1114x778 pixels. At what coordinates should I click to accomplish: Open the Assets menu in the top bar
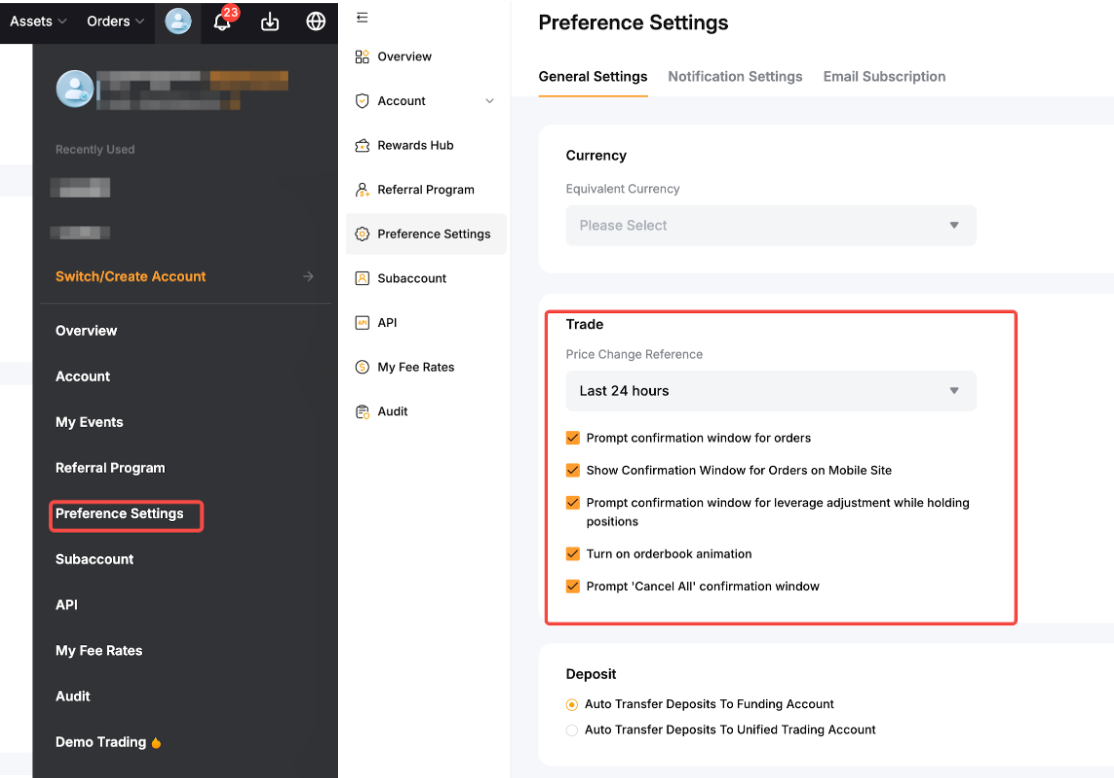point(38,22)
